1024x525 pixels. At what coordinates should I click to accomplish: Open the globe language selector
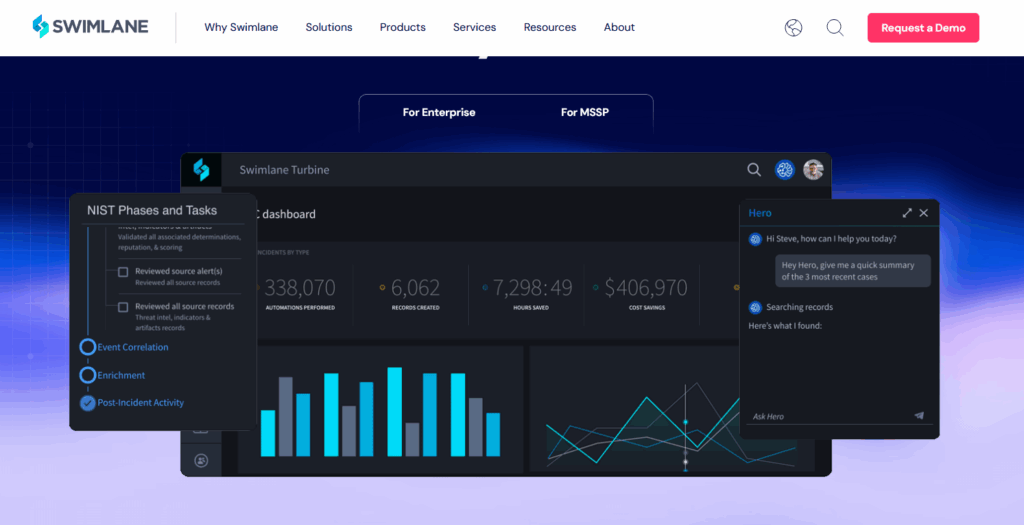coord(793,28)
